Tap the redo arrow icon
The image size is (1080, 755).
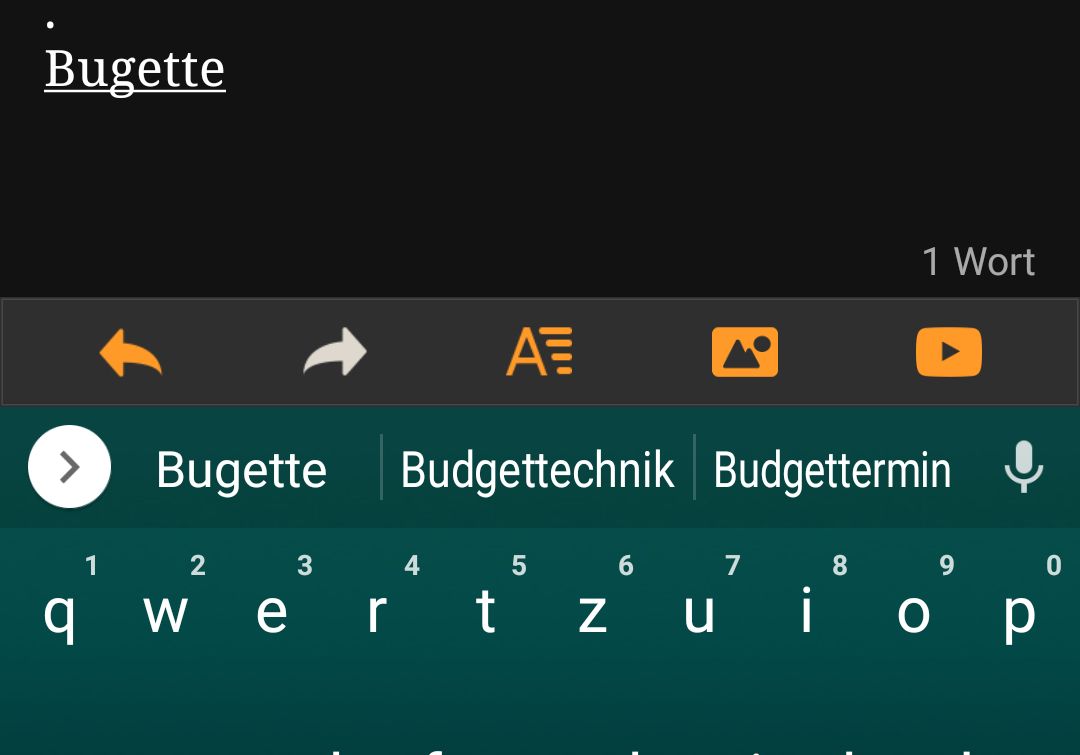click(x=335, y=352)
